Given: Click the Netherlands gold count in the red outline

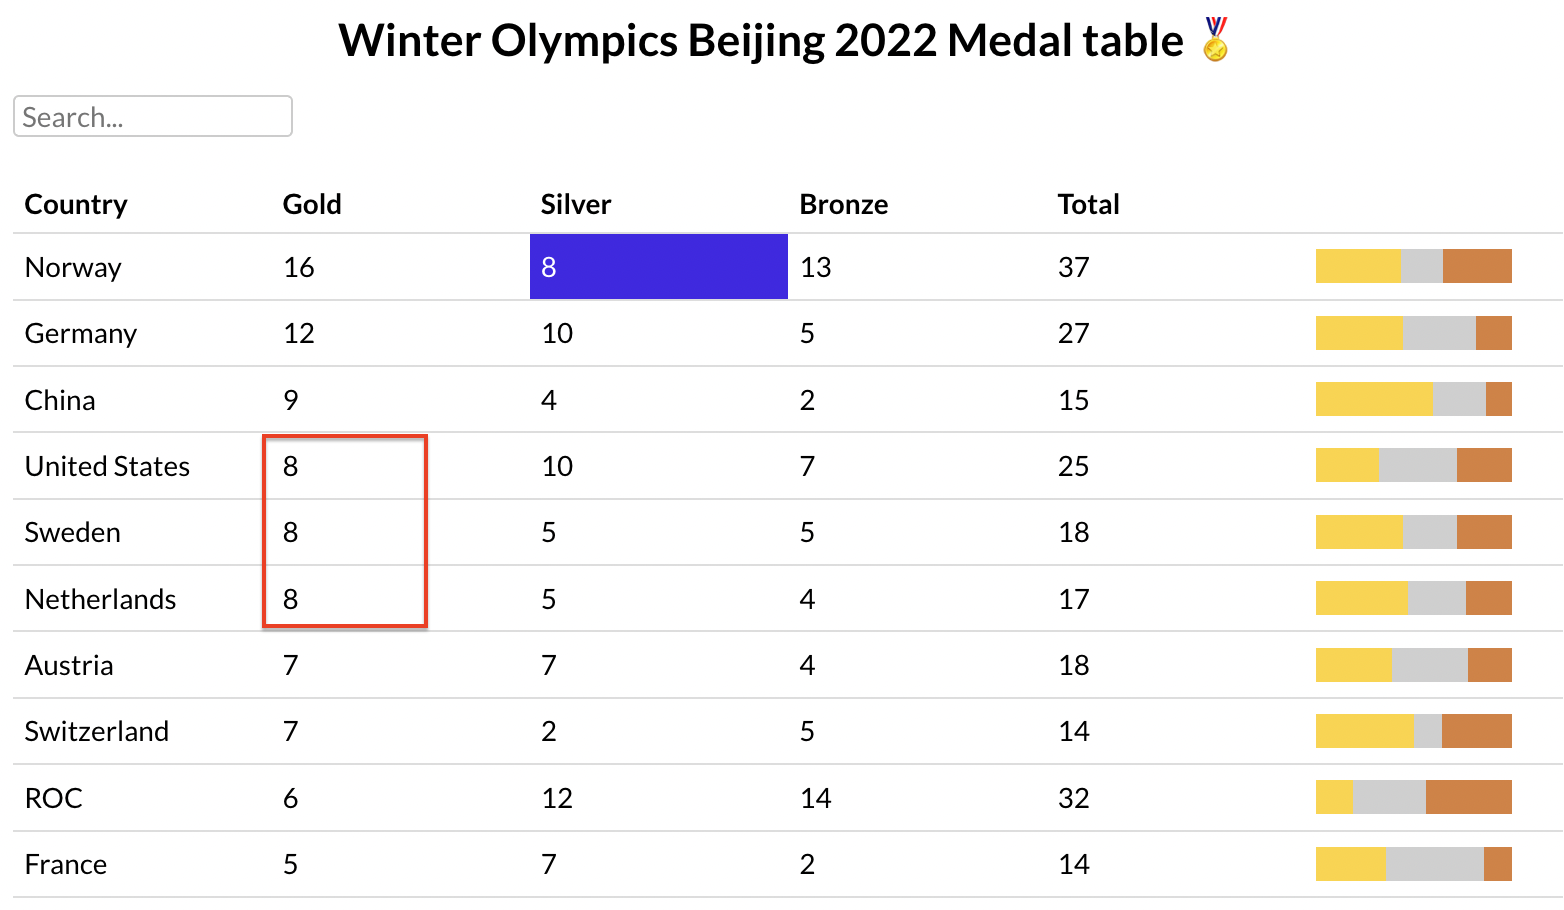Looking at the screenshot, I should click(290, 599).
